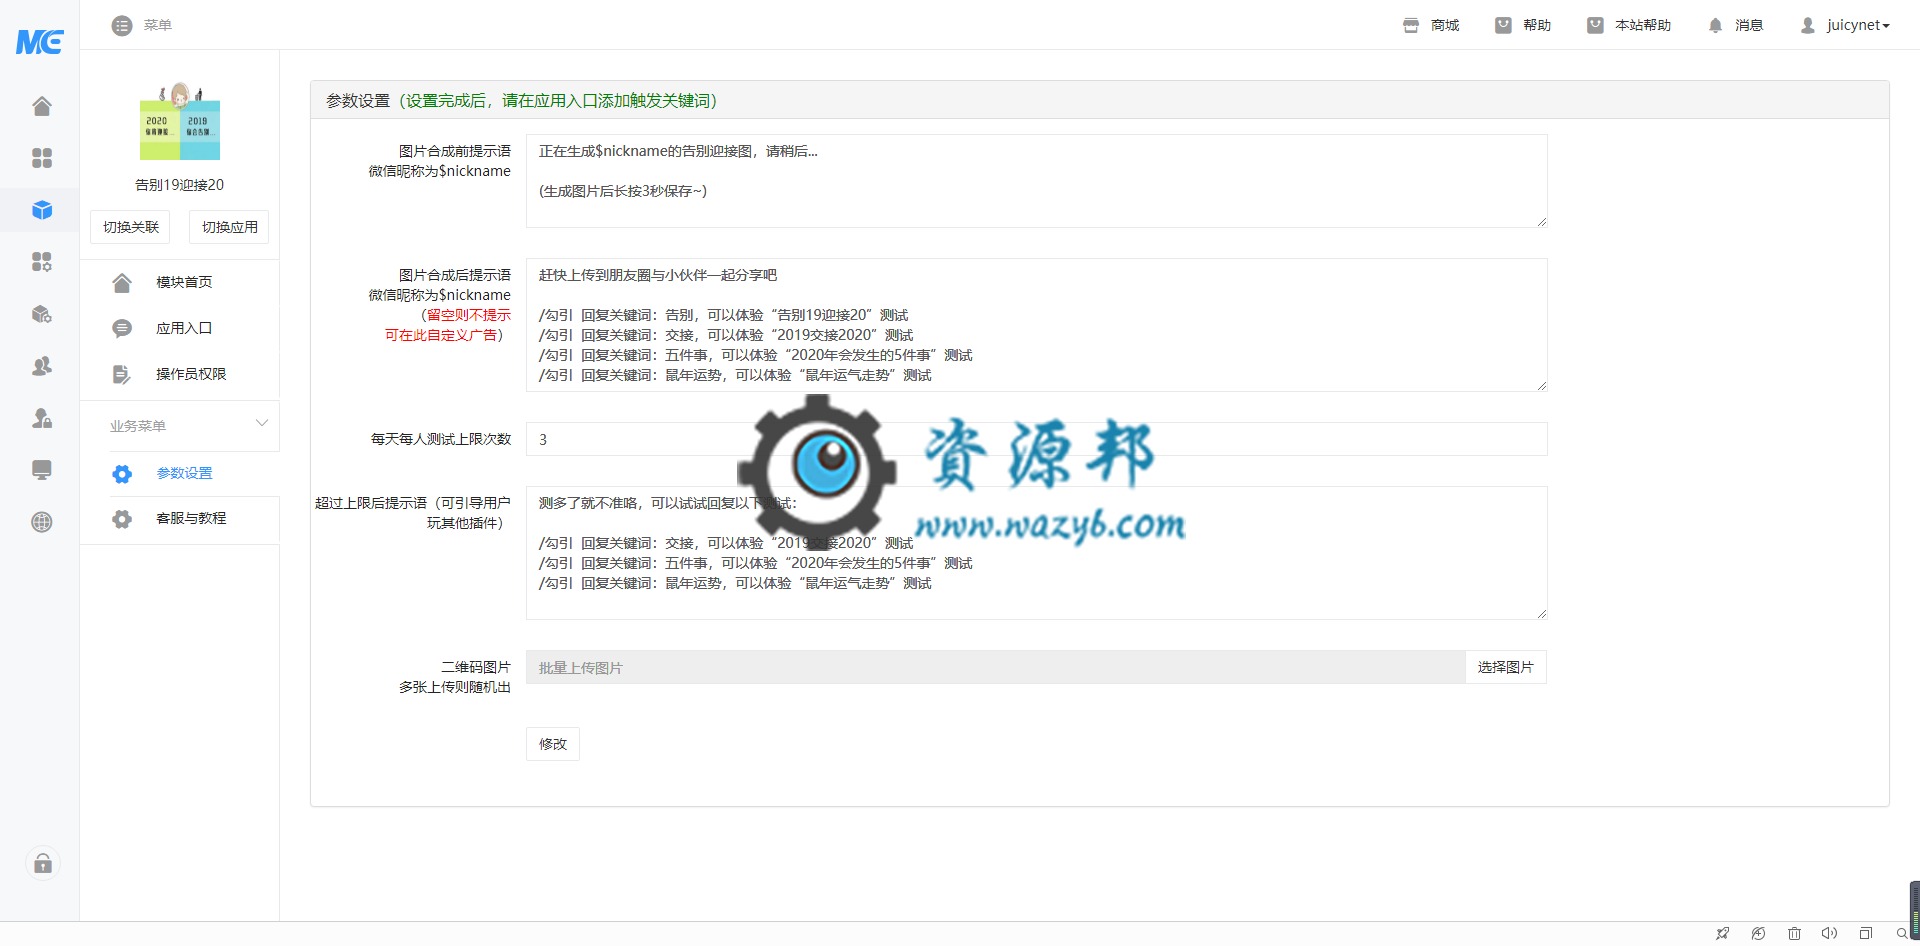Click the trash icon in status bar

1794,933
